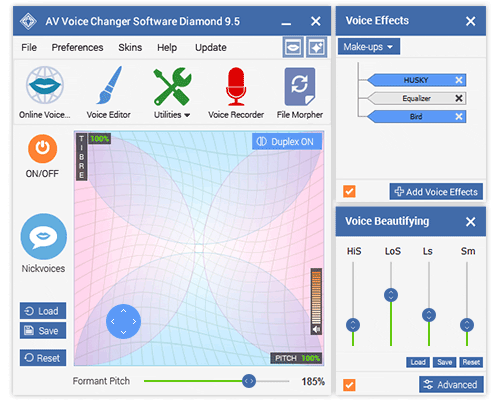Click the Load button in main window
Viewport: 500px width, 400px height.
[x=43, y=311]
